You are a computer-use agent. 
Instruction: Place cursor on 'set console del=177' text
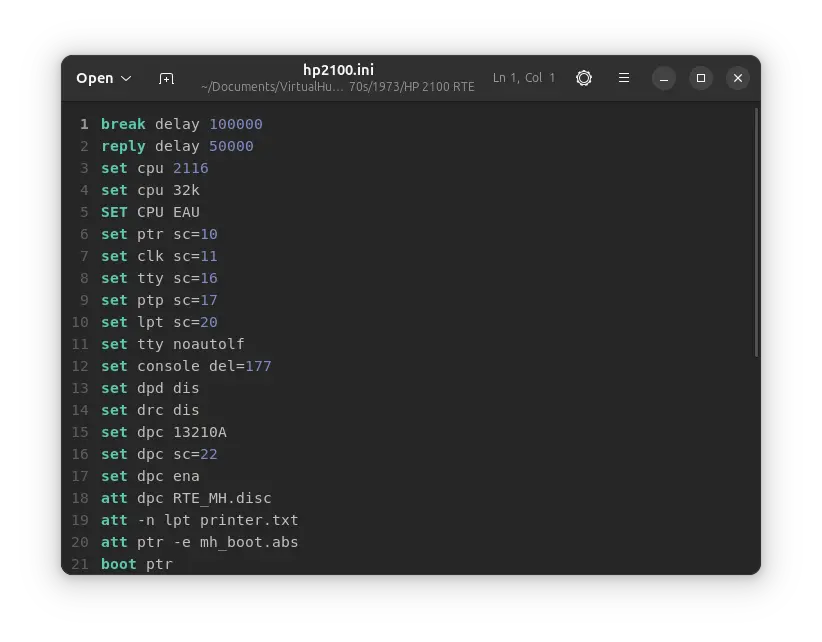click(186, 366)
